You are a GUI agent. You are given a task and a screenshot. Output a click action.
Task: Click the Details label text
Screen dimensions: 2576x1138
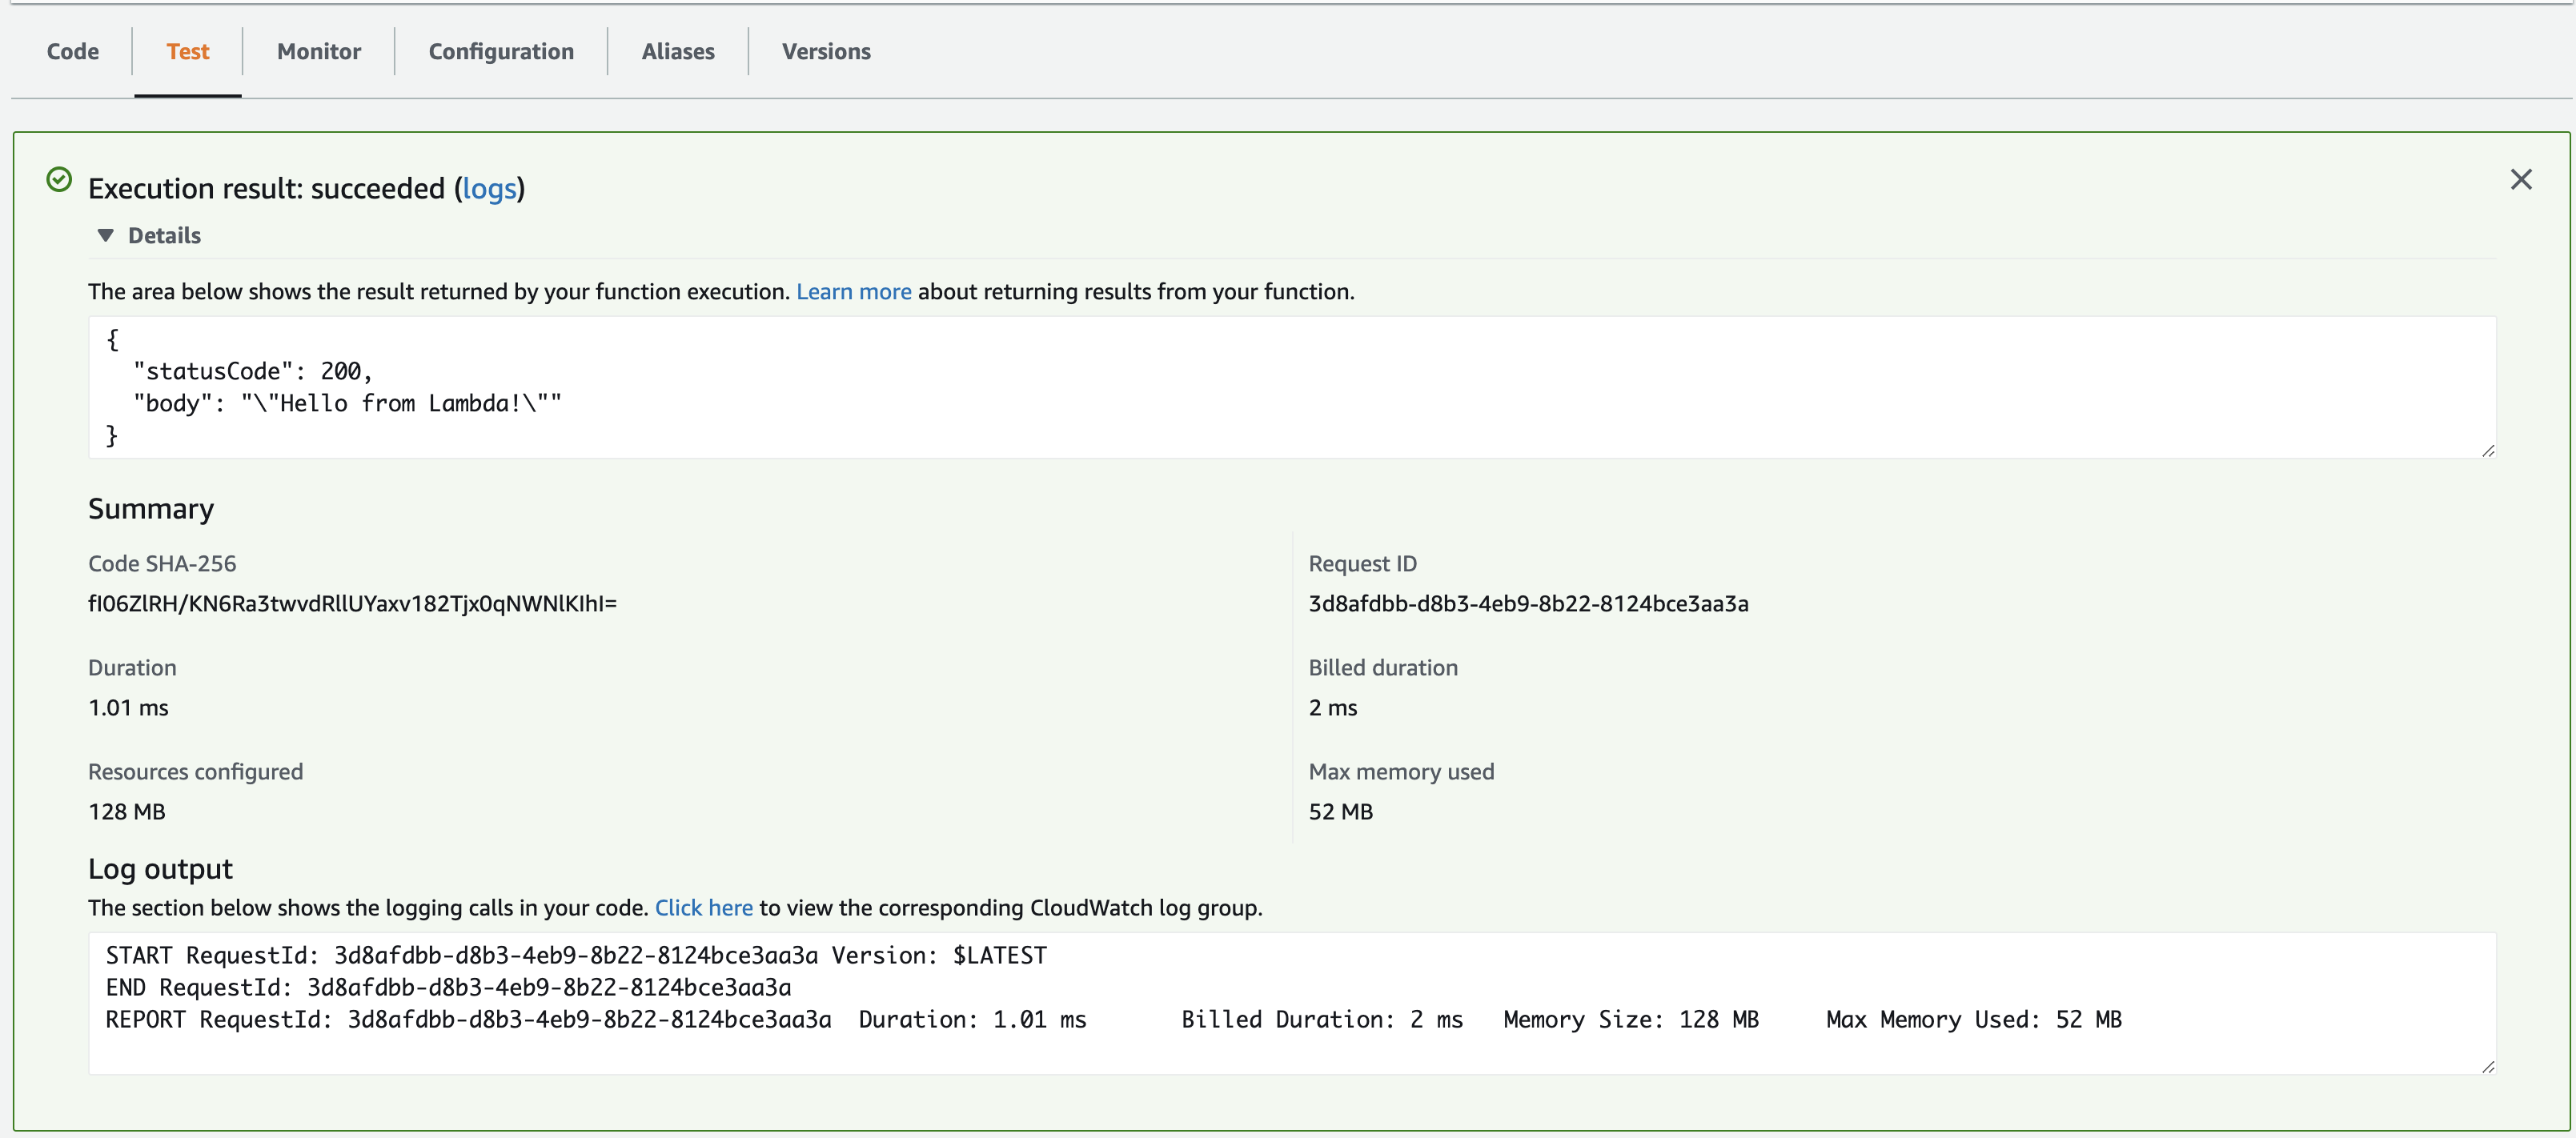pyautogui.click(x=164, y=235)
